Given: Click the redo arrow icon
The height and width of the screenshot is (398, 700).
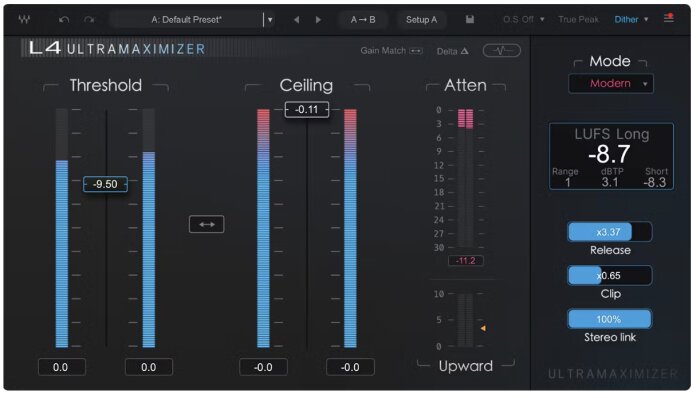Looking at the screenshot, I should (x=89, y=20).
